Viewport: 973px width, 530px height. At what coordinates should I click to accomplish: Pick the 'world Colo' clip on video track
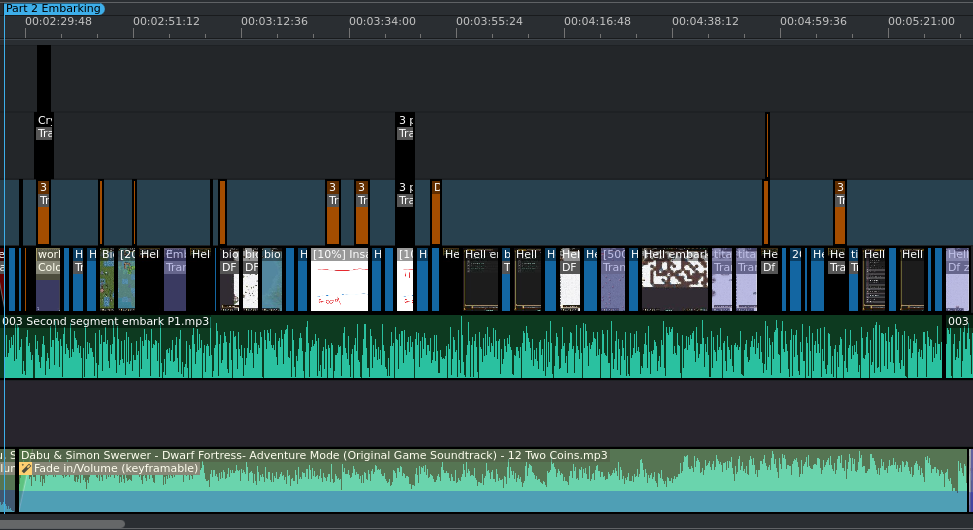[x=48, y=279]
